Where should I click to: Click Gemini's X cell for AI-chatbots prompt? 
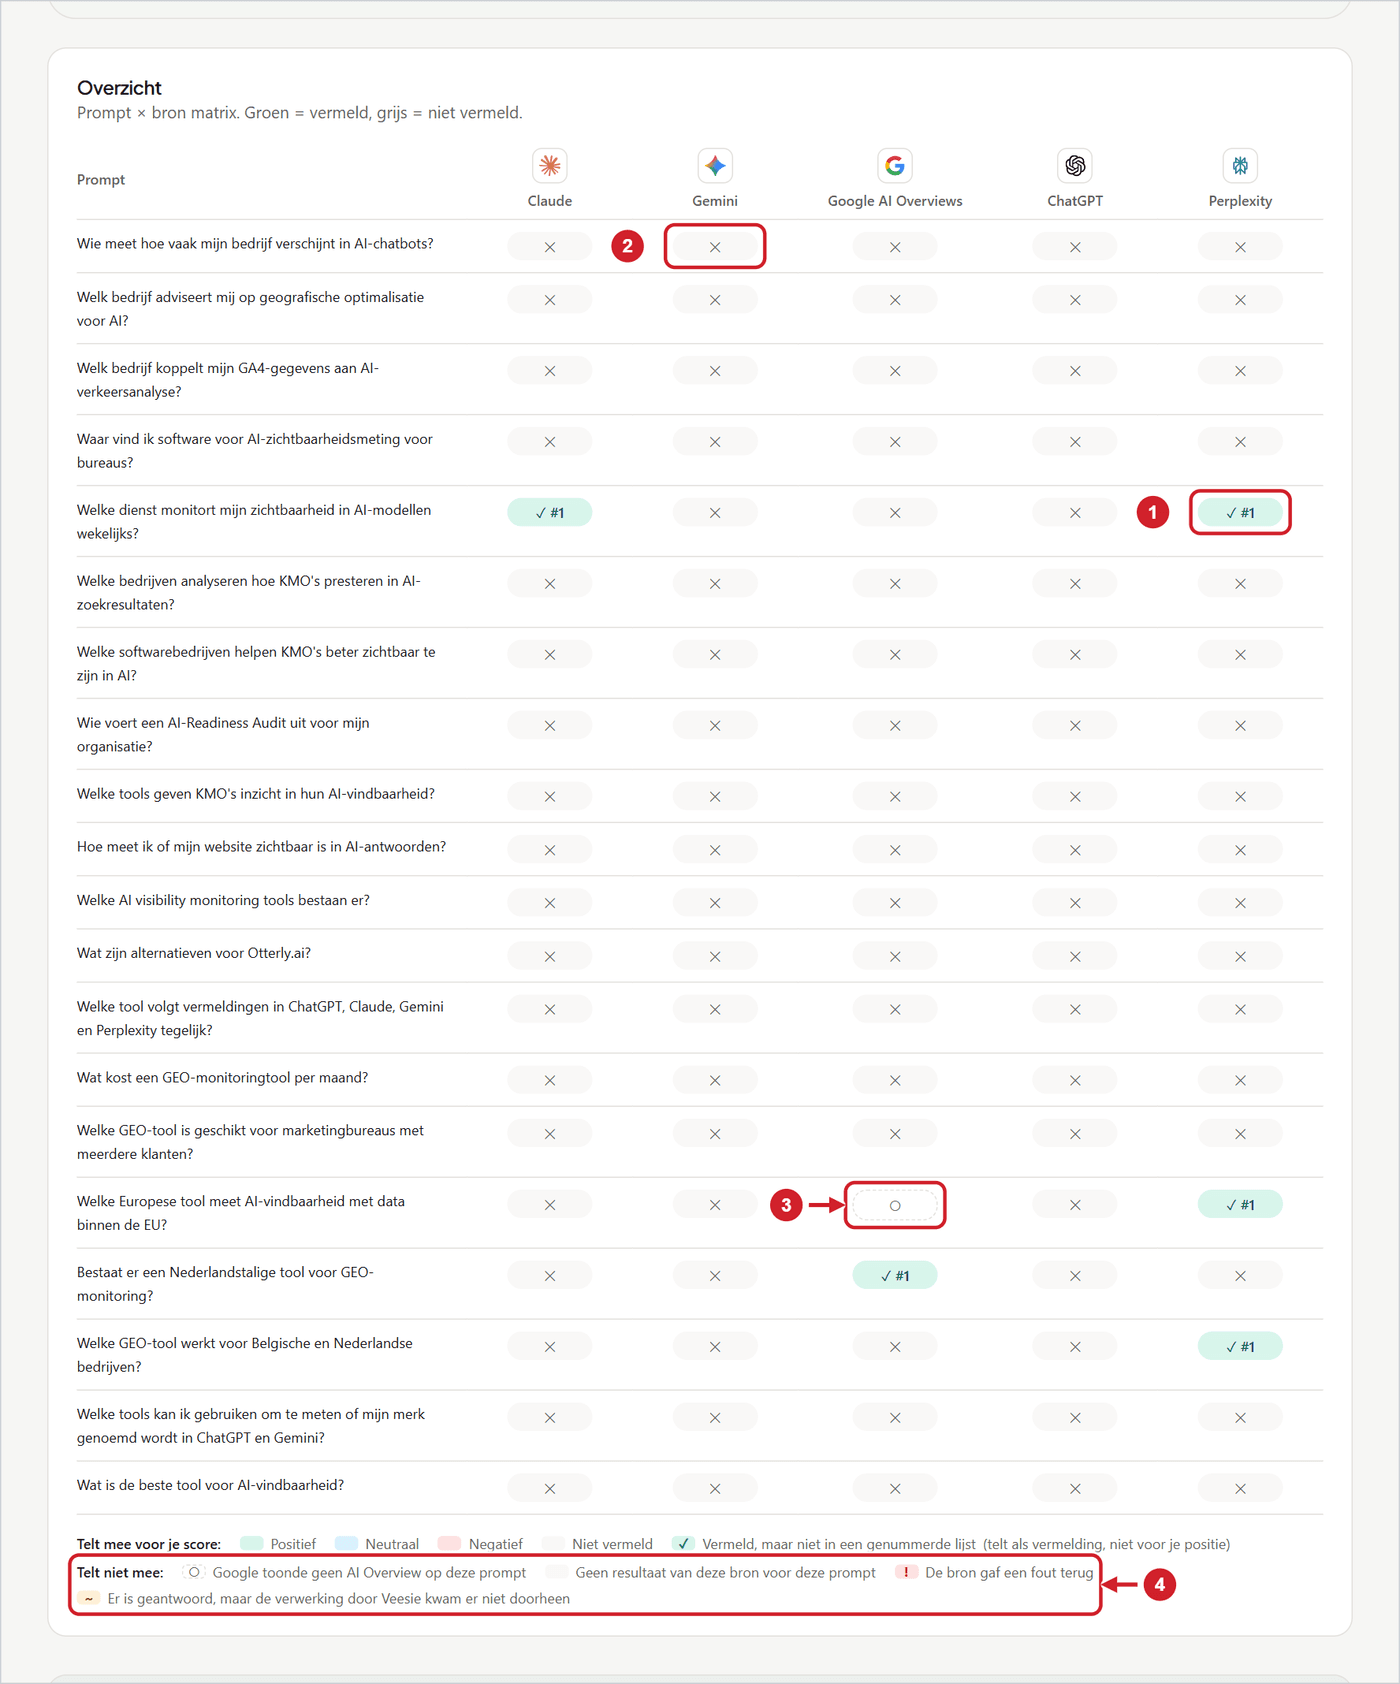(715, 247)
